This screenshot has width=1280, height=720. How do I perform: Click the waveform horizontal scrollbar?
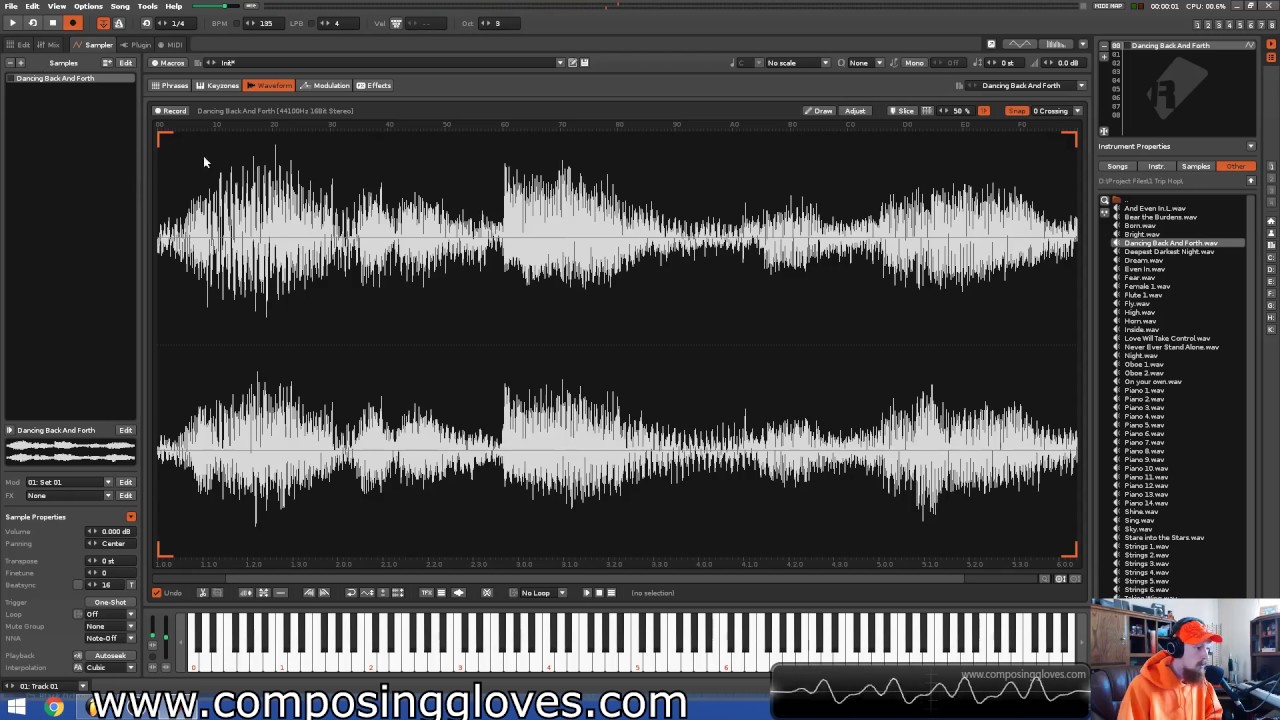tap(595, 578)
